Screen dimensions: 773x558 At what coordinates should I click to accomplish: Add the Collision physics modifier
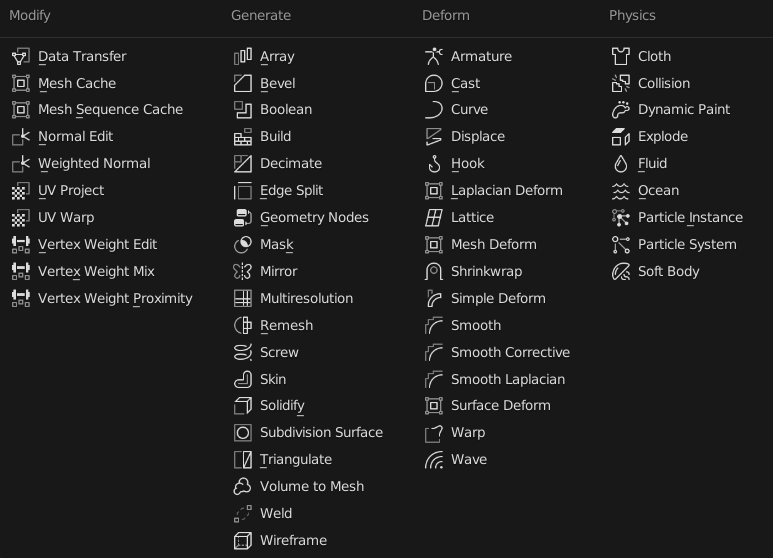pyautogui.click(x=651, y=83)
